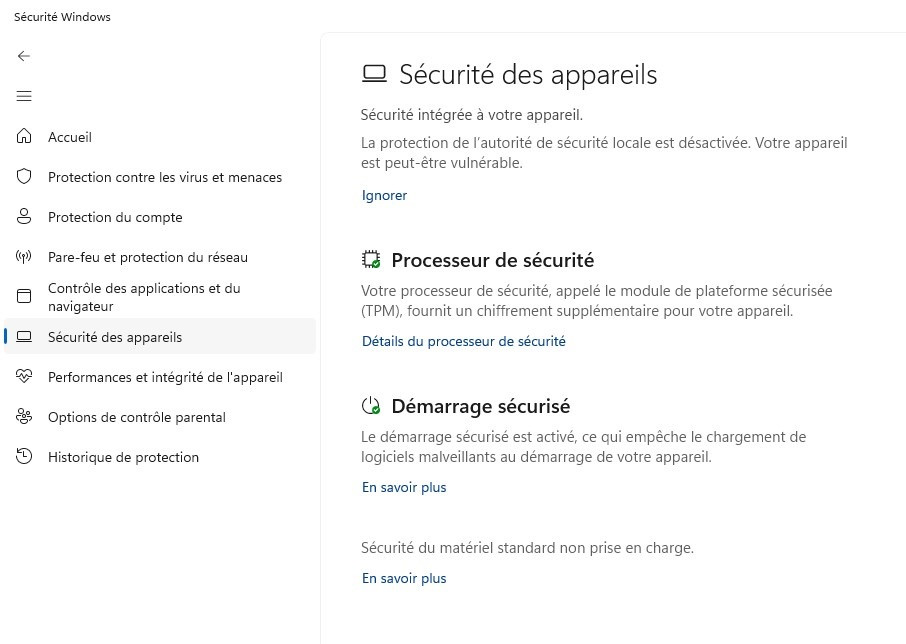This screenshot has height=644, width=906.
Task: Click the protection history clock icon
Action: tap(24, 457)
